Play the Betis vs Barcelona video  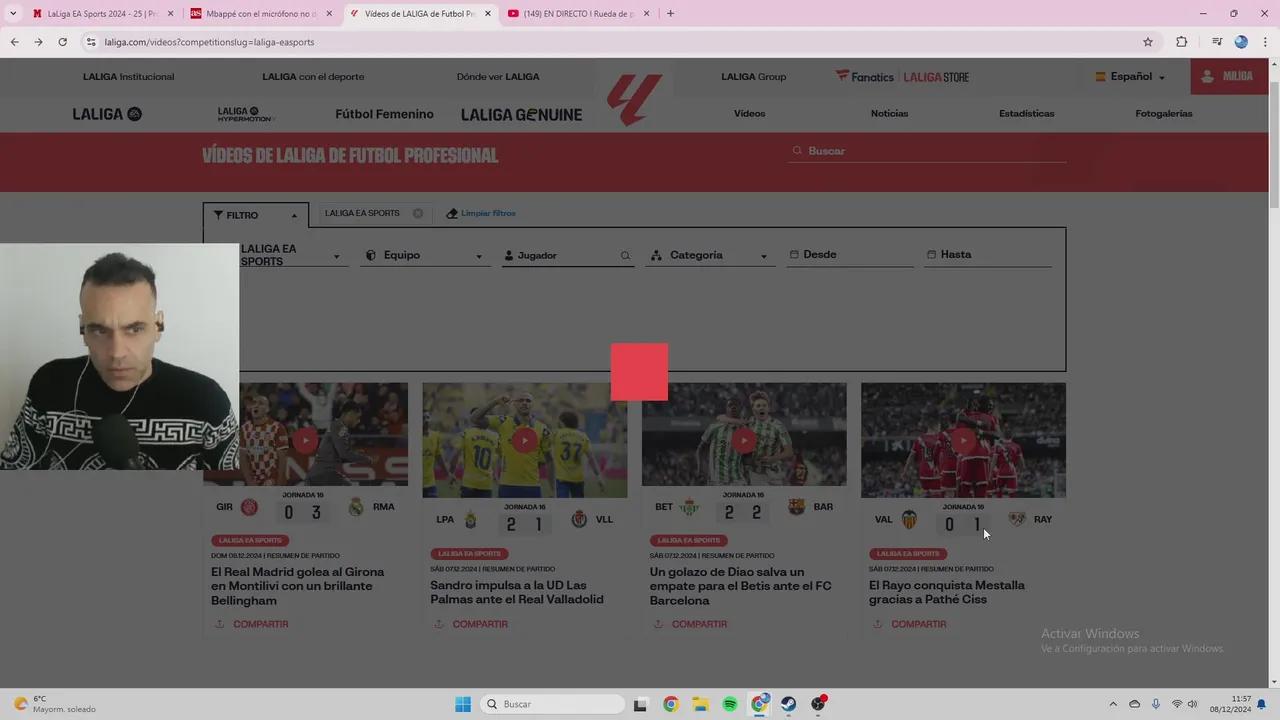click(x=744, y=440)
